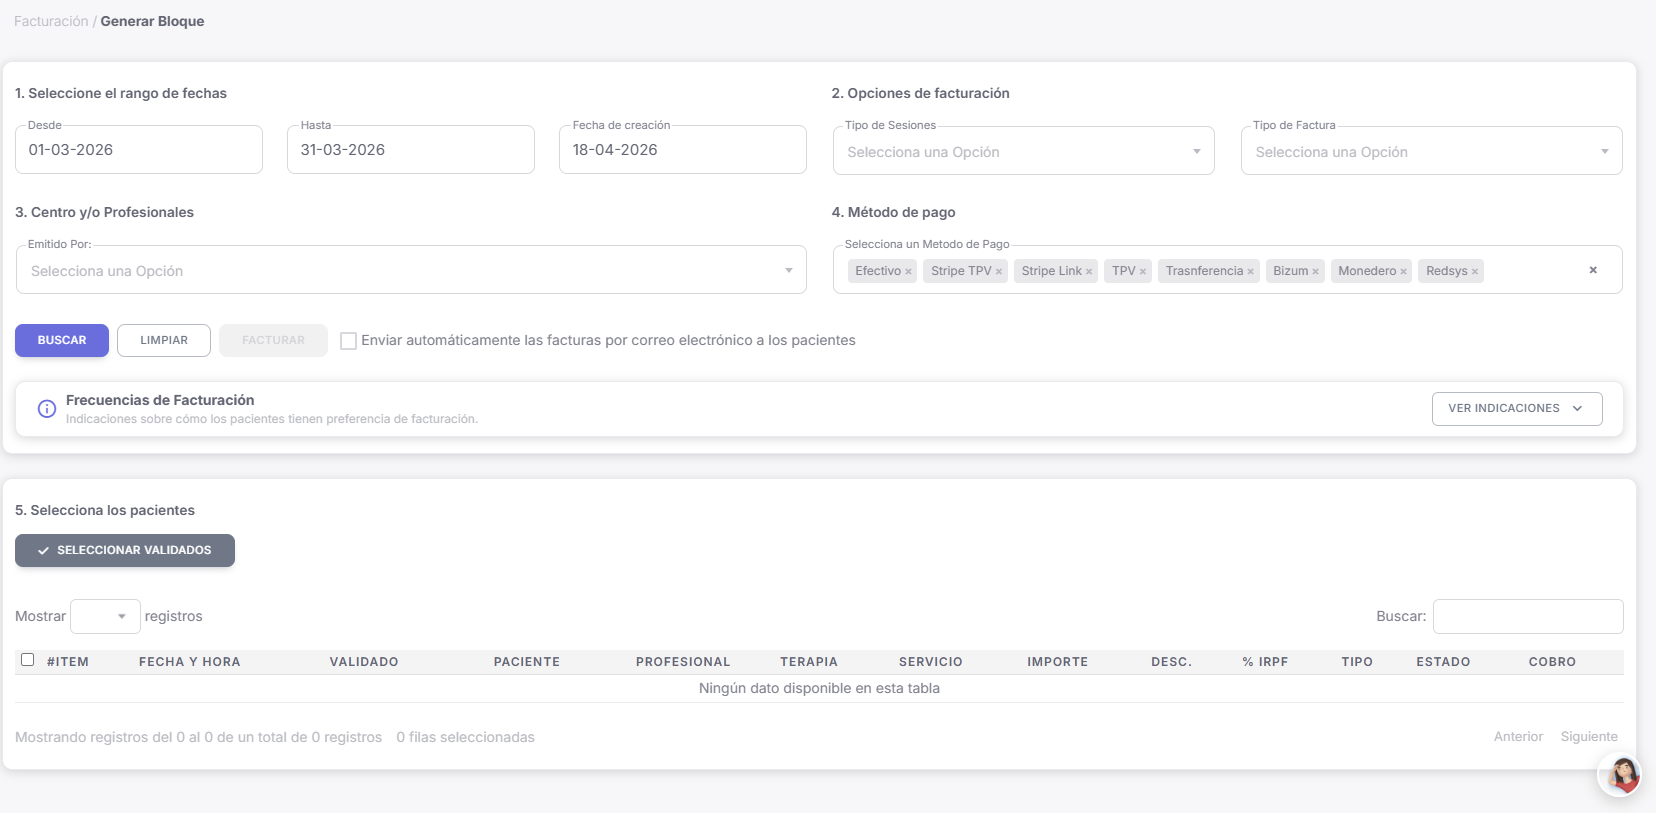This screenshot has height=813, width=1656.
Task: Remove the Monedero payment tag
Action: pyautogui.click(x=1403, y=272)
